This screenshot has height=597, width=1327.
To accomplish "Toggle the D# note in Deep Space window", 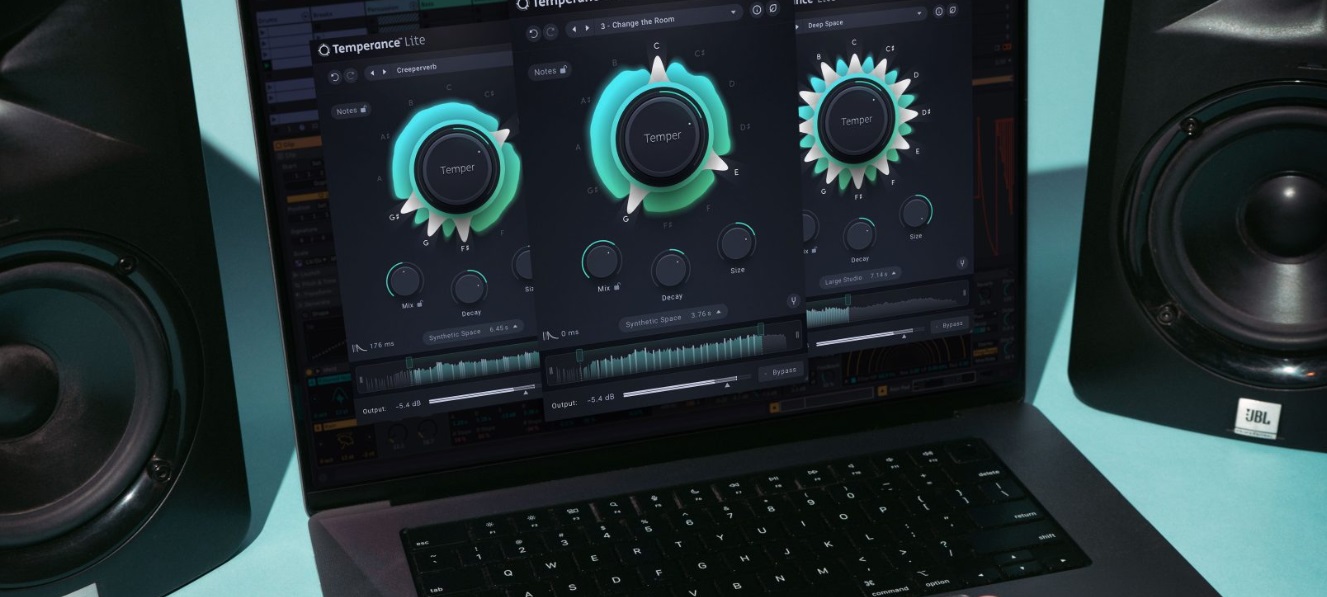I will click(x=927, y=112).
